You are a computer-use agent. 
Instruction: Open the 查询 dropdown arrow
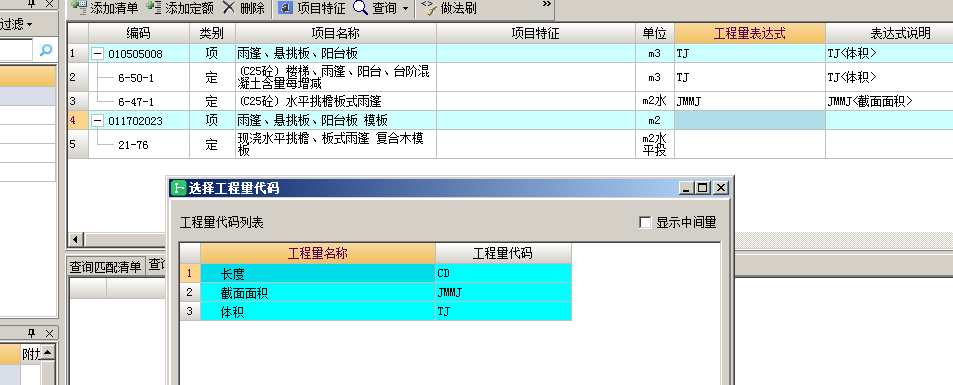[x=405, y=9]
